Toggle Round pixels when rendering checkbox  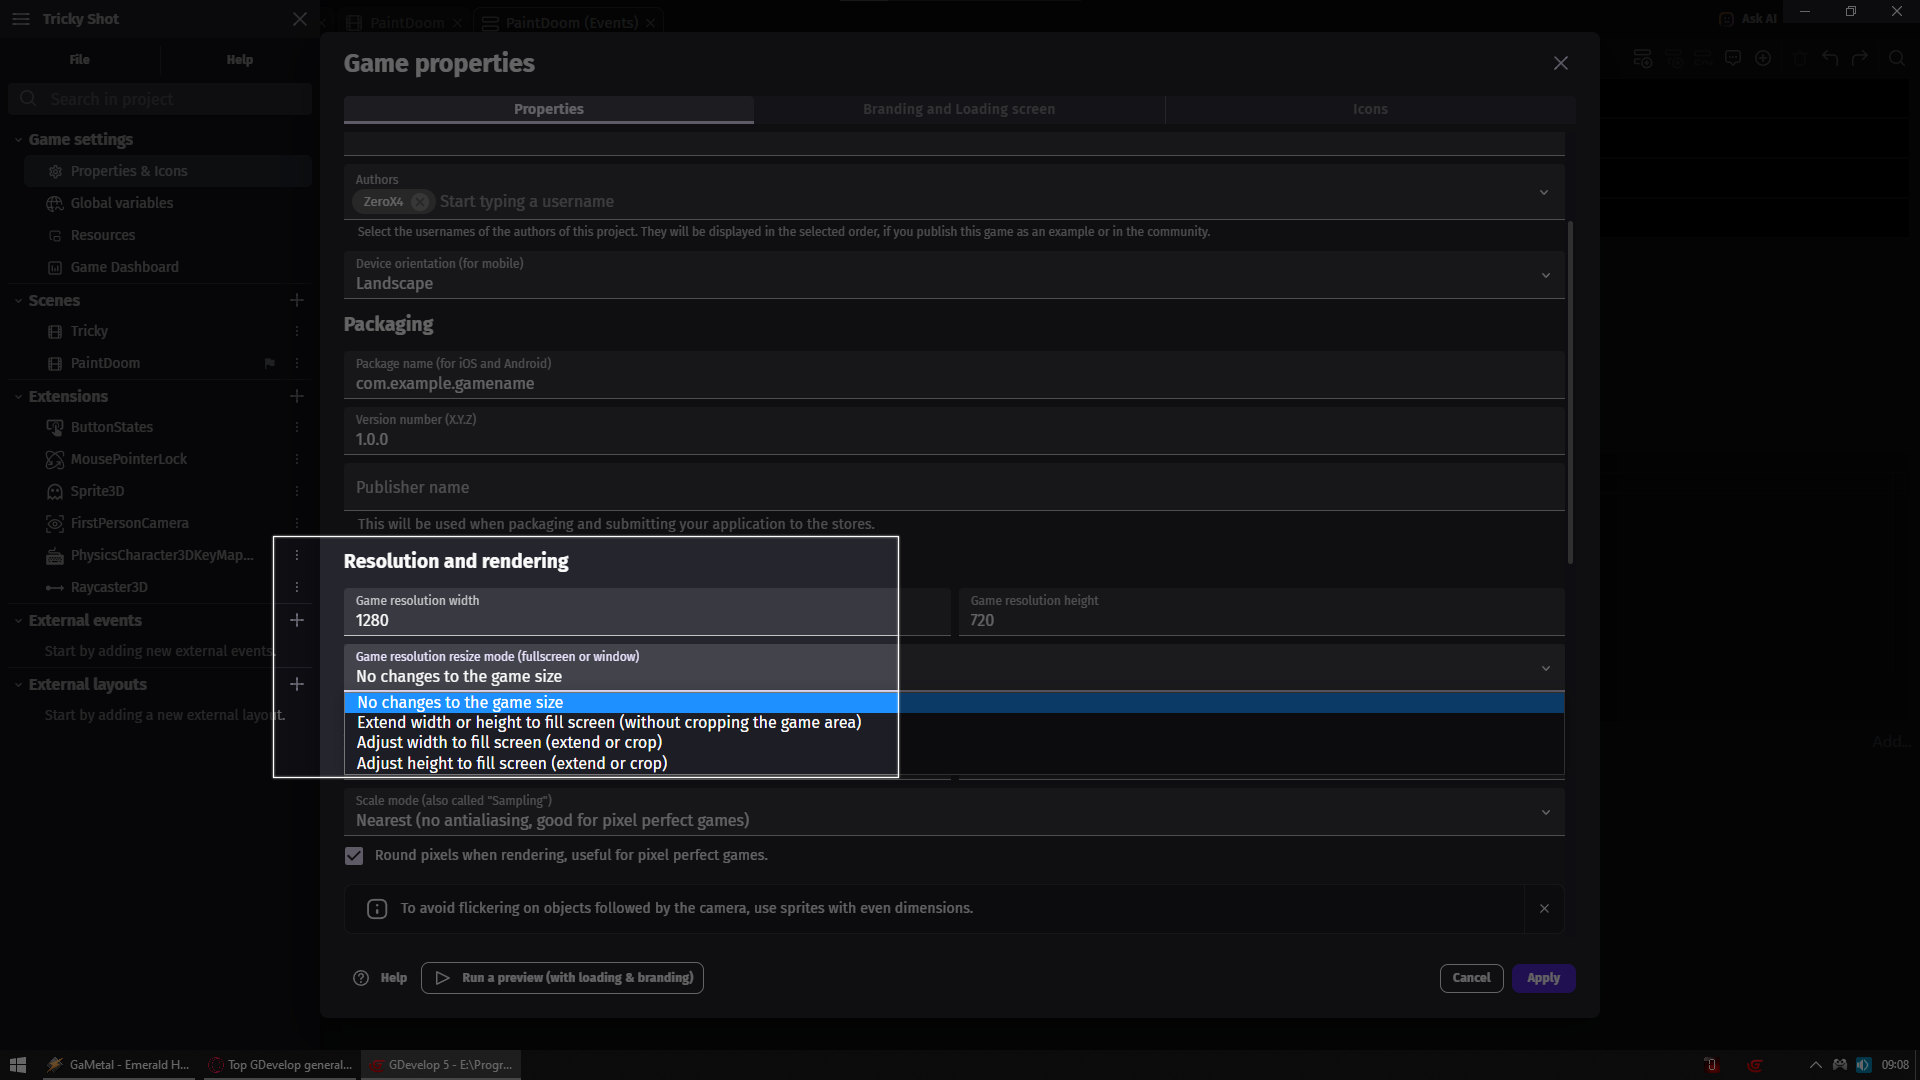coord(354,856)
